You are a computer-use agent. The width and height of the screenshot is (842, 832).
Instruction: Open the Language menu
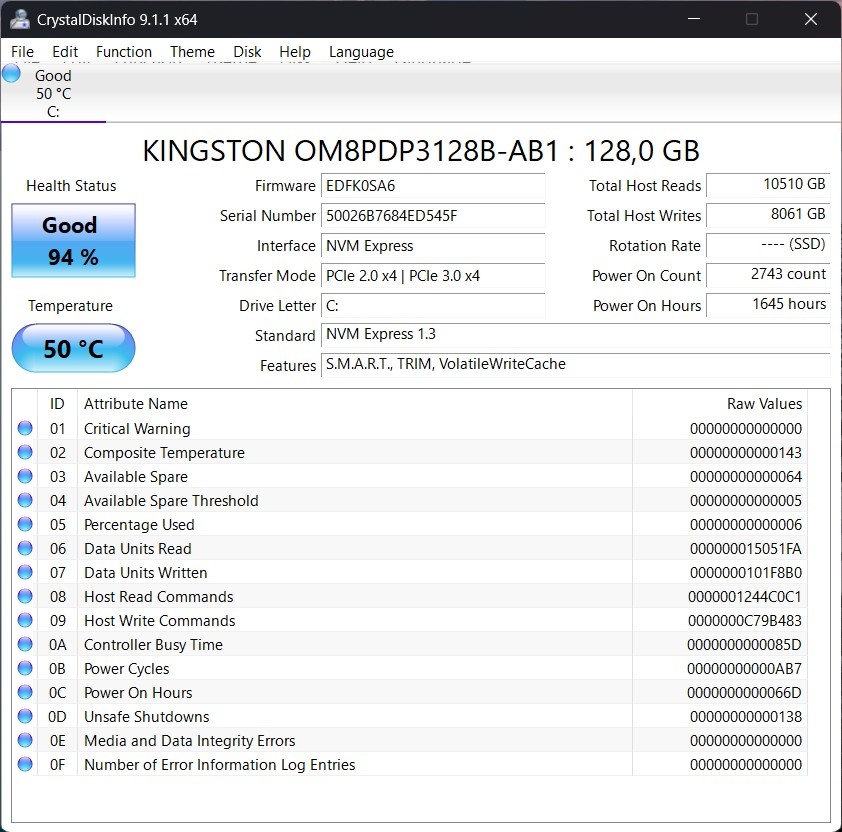click(361, 52)
